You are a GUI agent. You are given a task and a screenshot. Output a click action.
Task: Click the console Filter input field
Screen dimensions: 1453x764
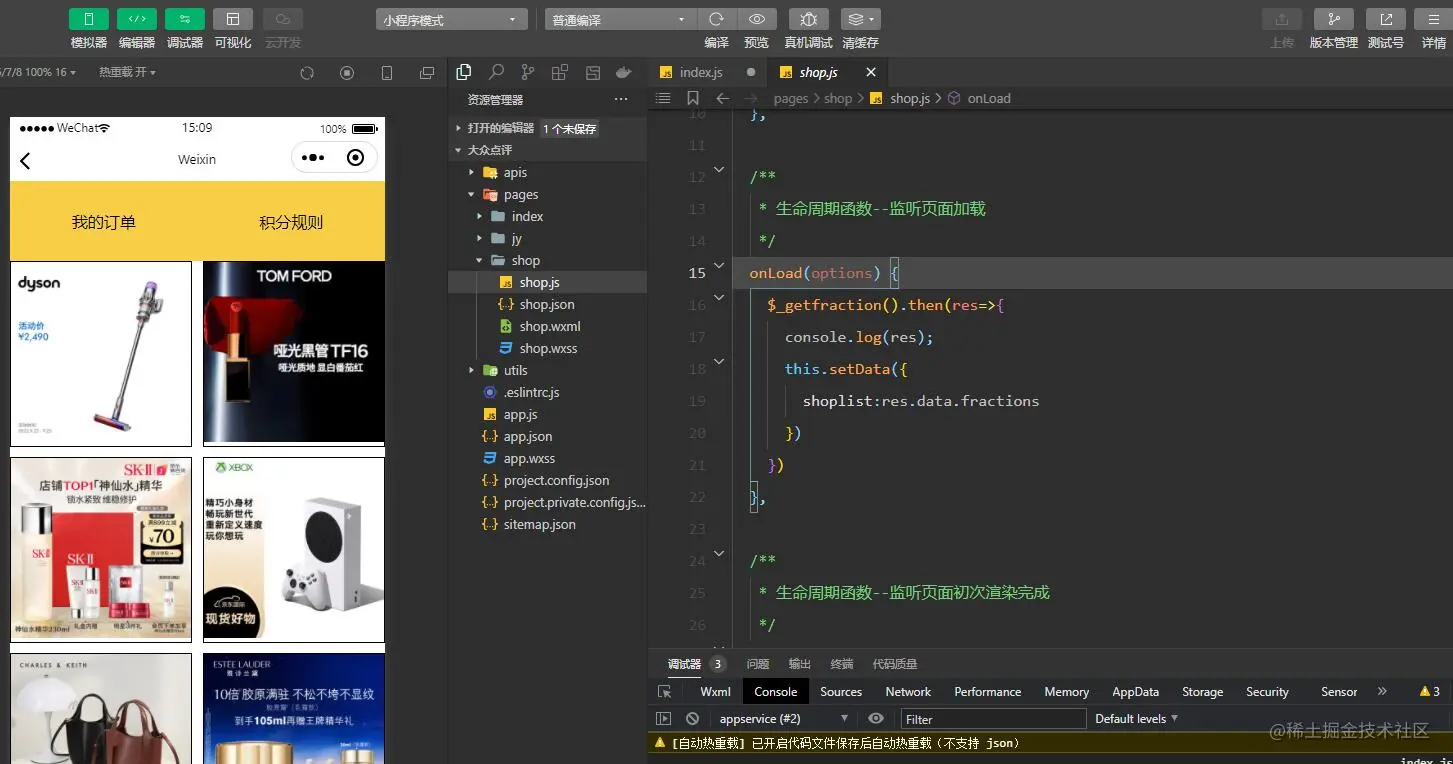point(992,719)
